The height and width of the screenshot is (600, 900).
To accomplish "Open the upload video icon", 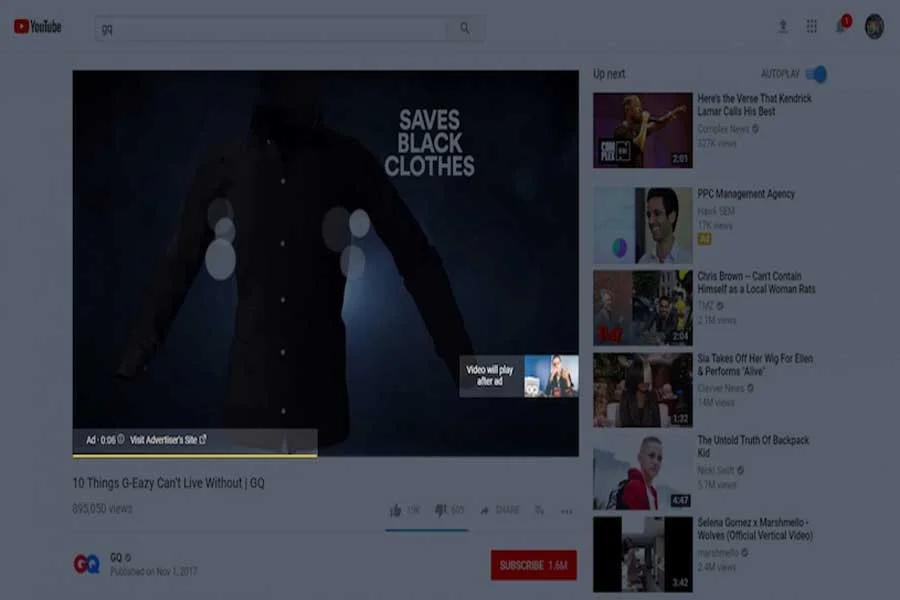I will [x=783, y=27].
